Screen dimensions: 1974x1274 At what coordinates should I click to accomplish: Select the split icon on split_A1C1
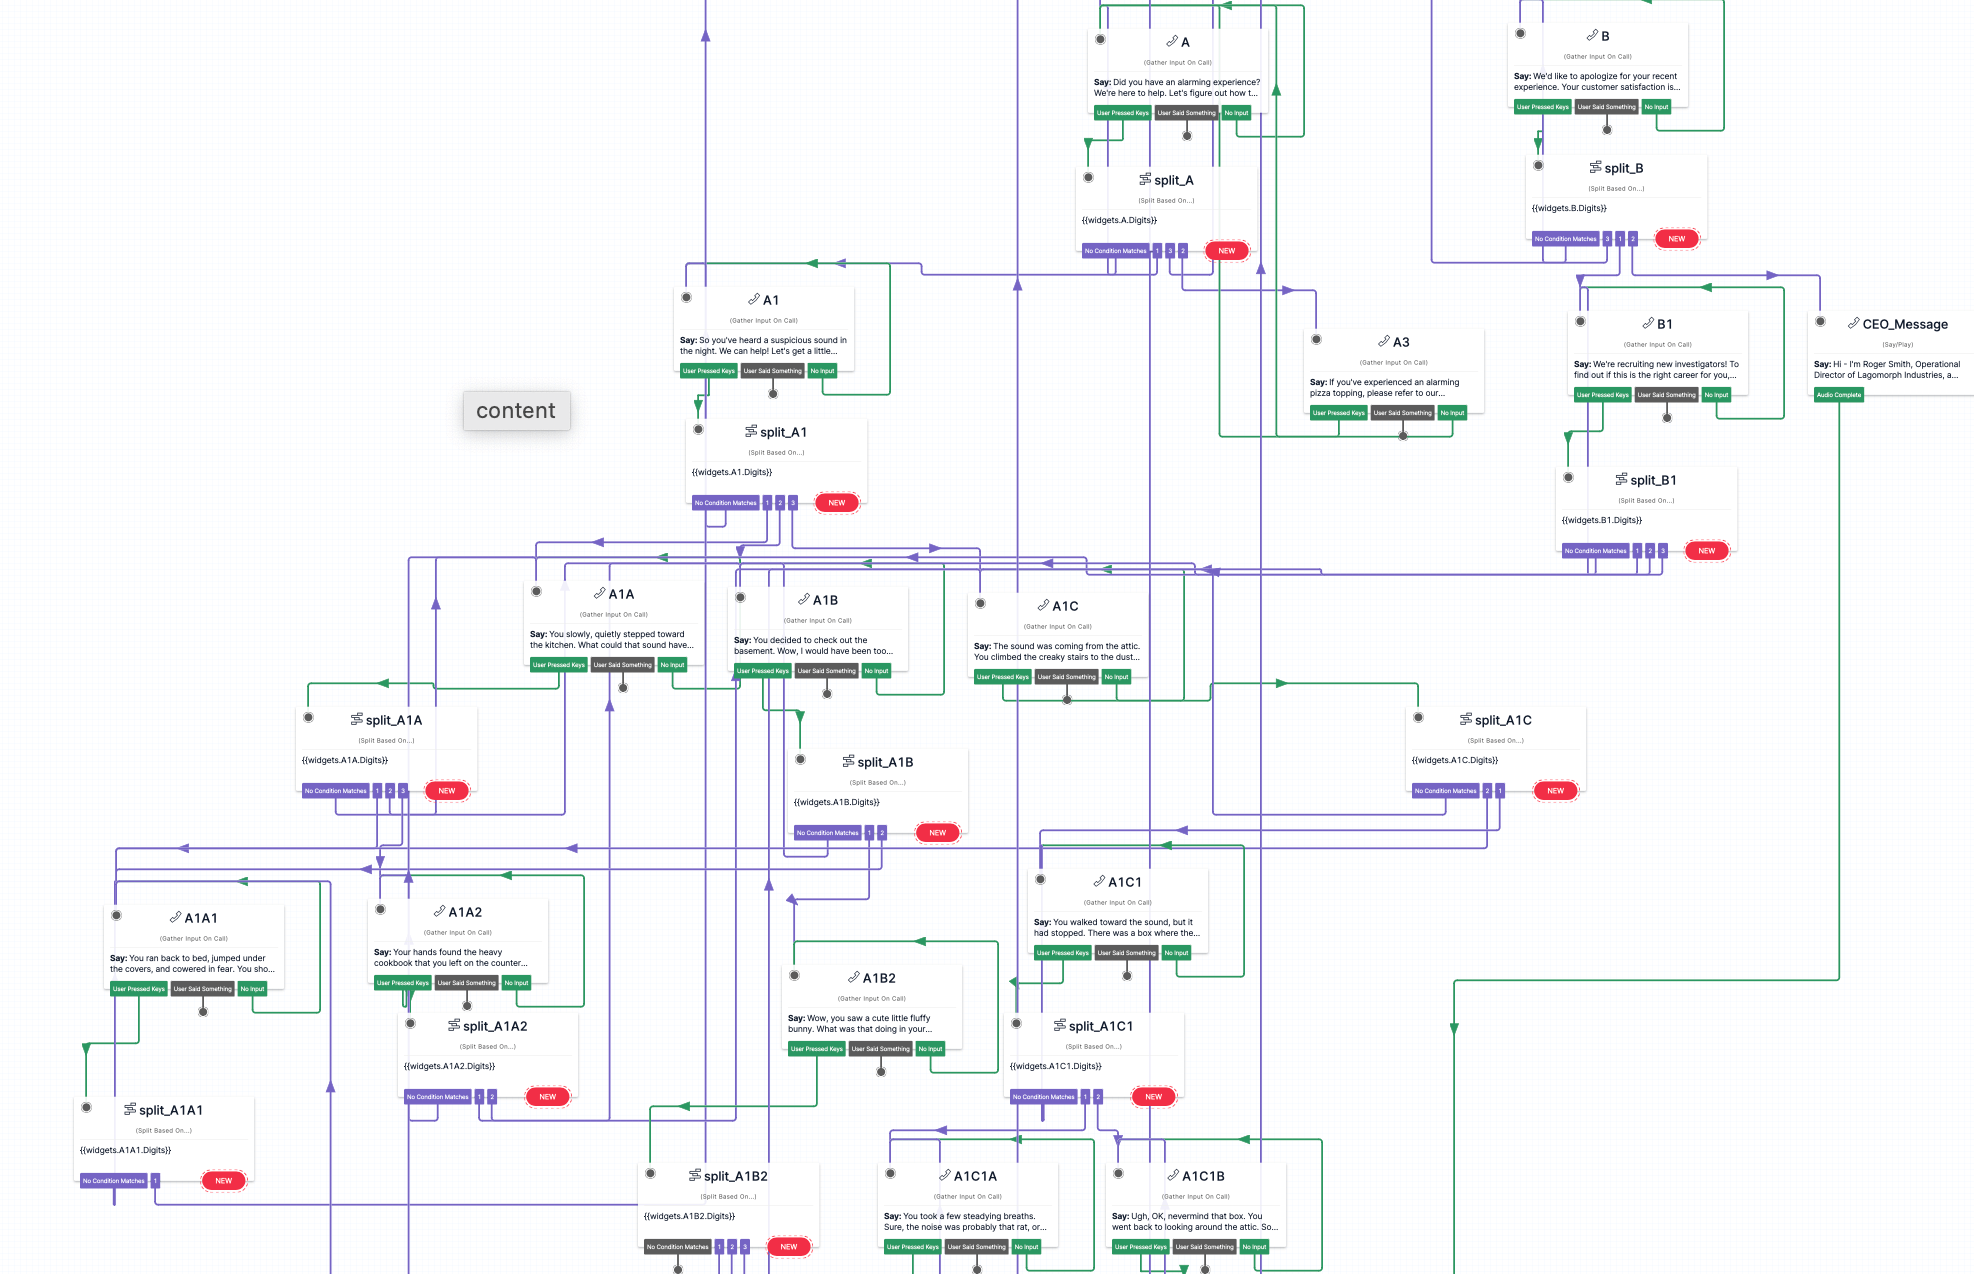pyautogui.click(x=1060, y=1025)
